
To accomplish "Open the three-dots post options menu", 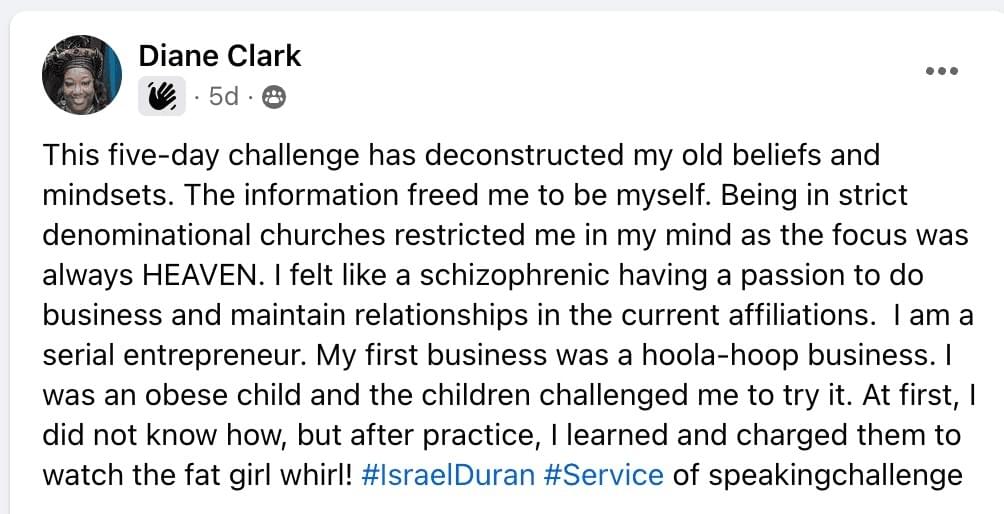I will [941, 71].
